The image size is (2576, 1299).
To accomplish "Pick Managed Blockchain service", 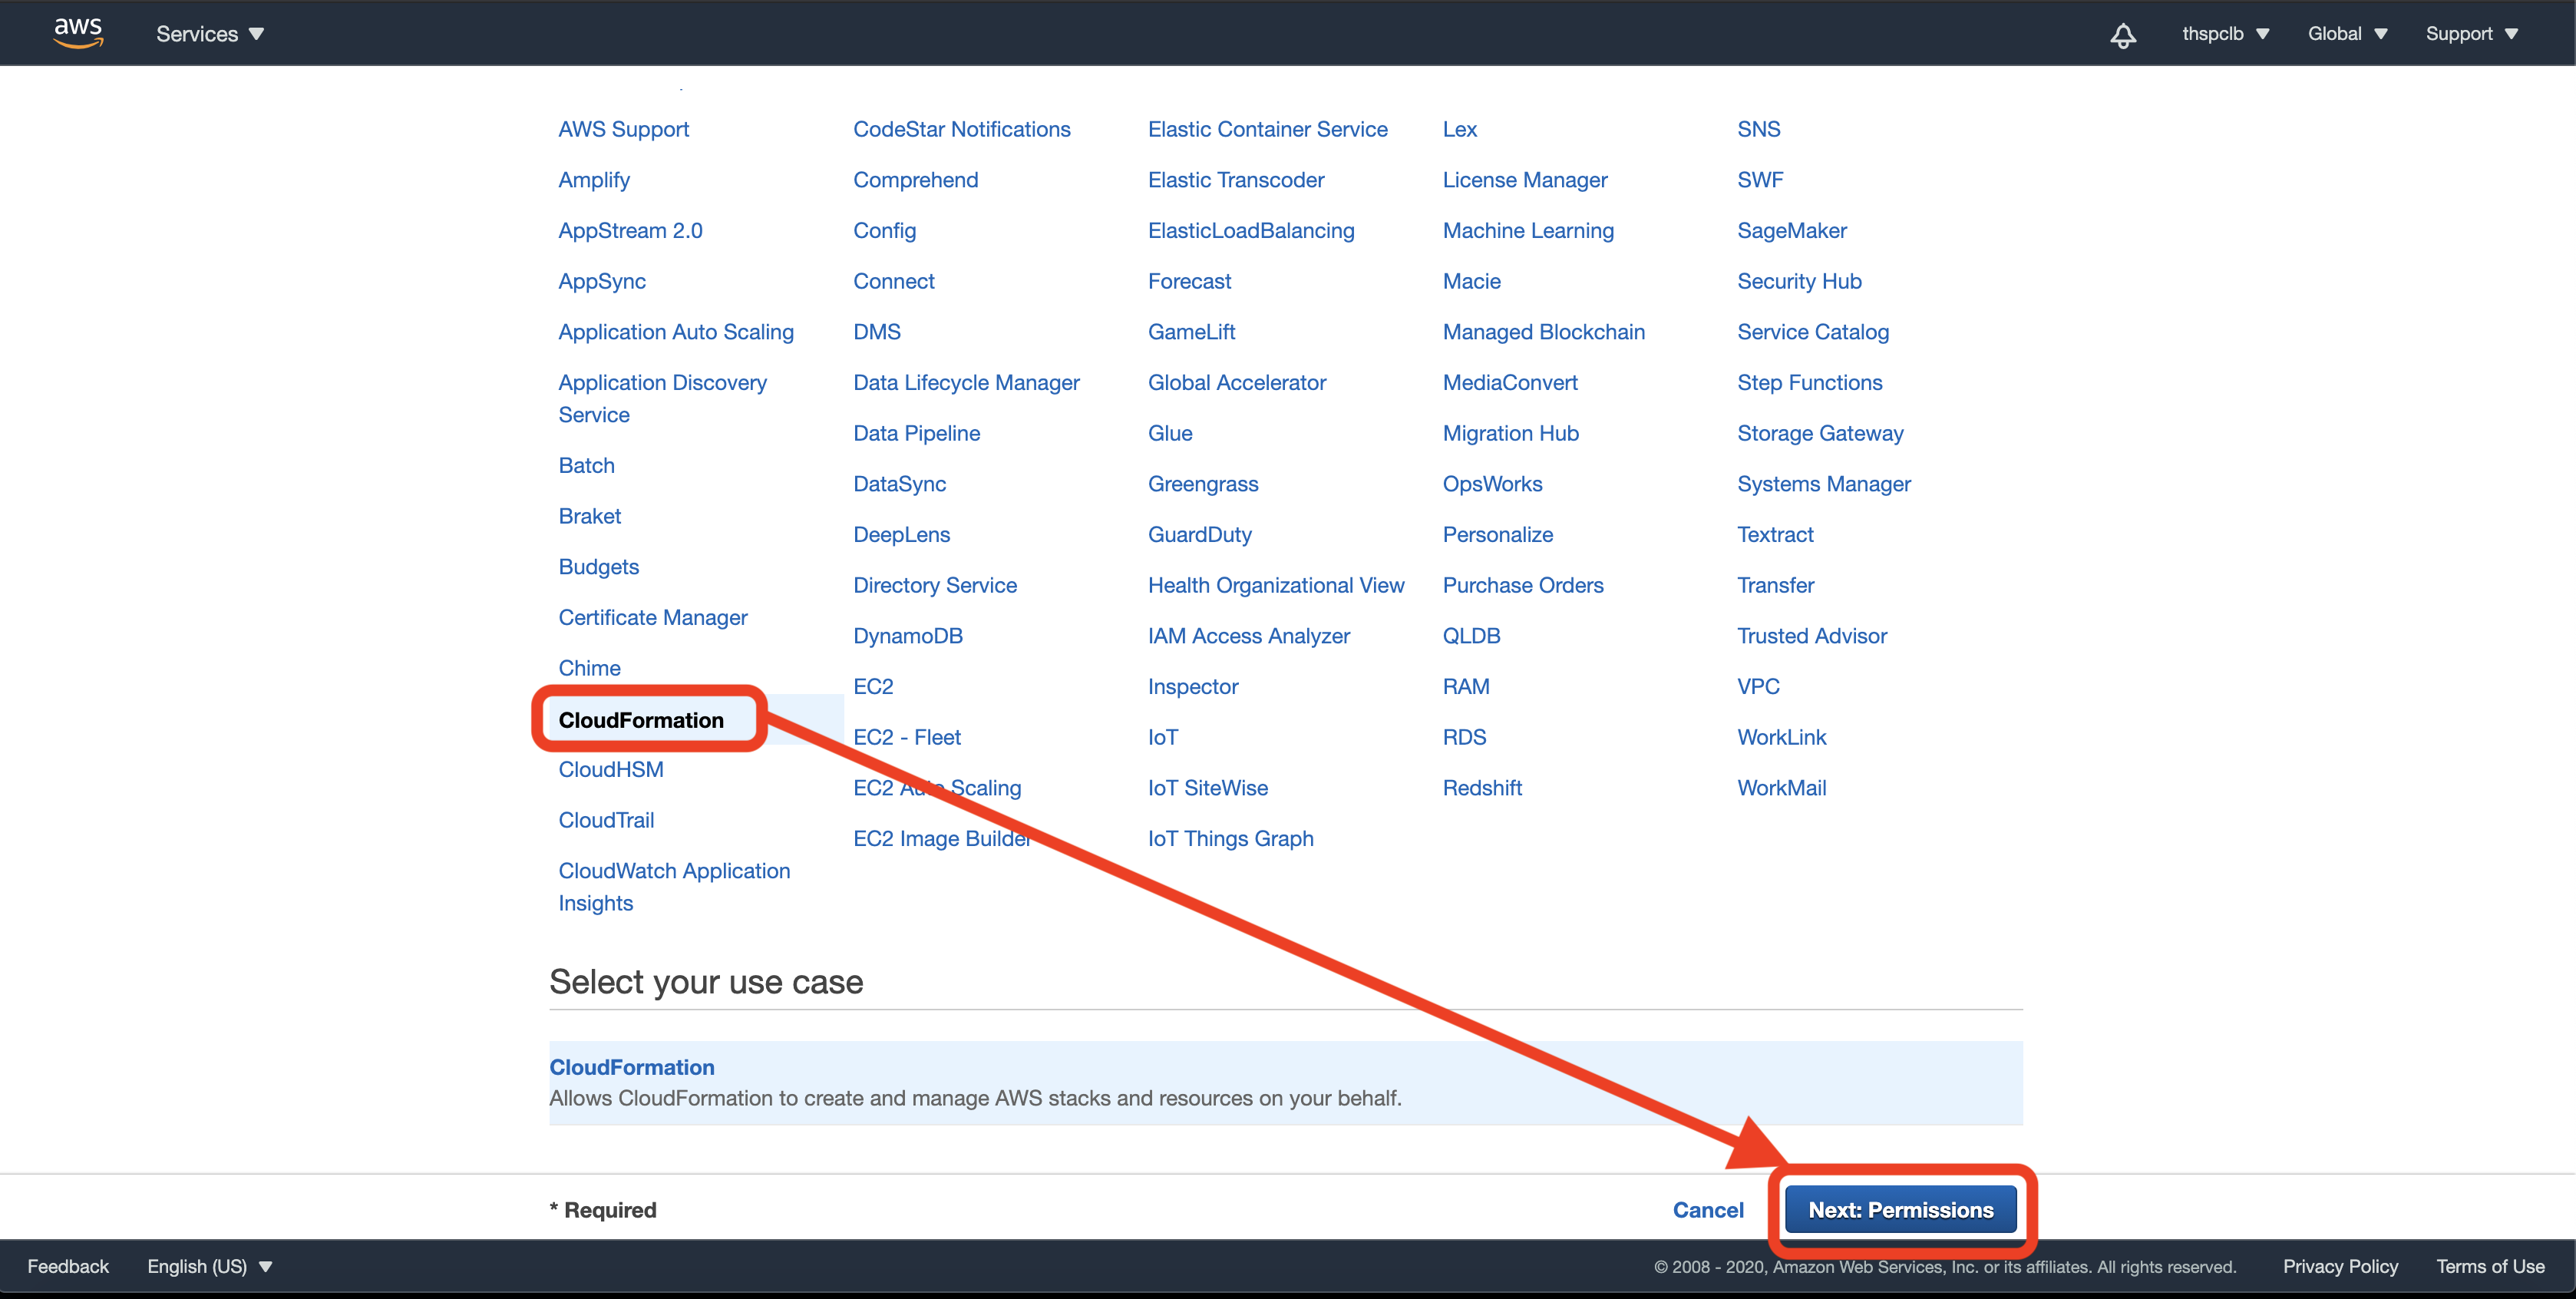I will 1544,332.
